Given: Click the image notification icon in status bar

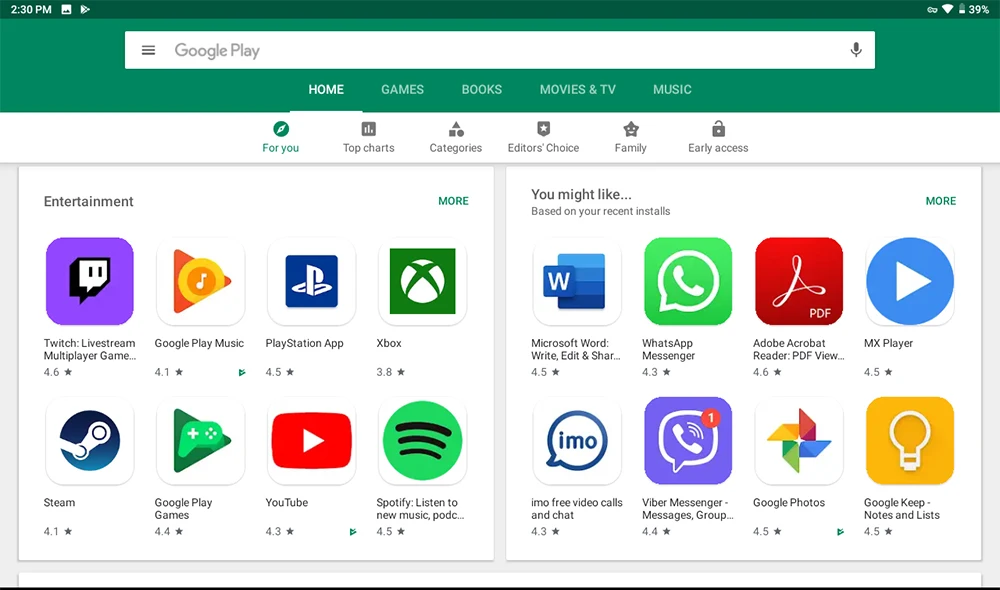Looking at the screenshot, I should pyautogui.click(x=66, y=10).
